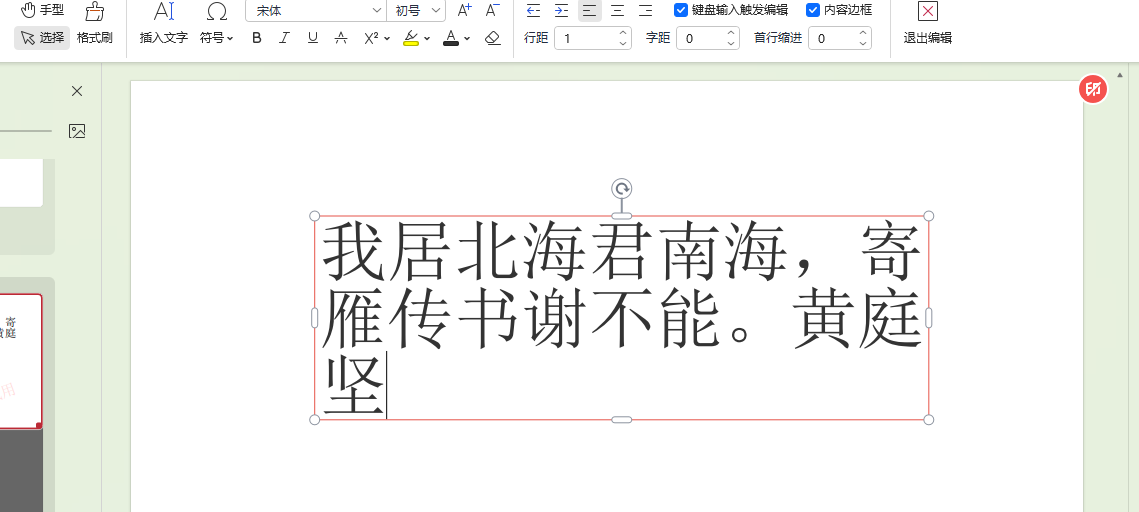Underline the selected text
This screenshot has width=1139, height=512.
coord(313,38)
